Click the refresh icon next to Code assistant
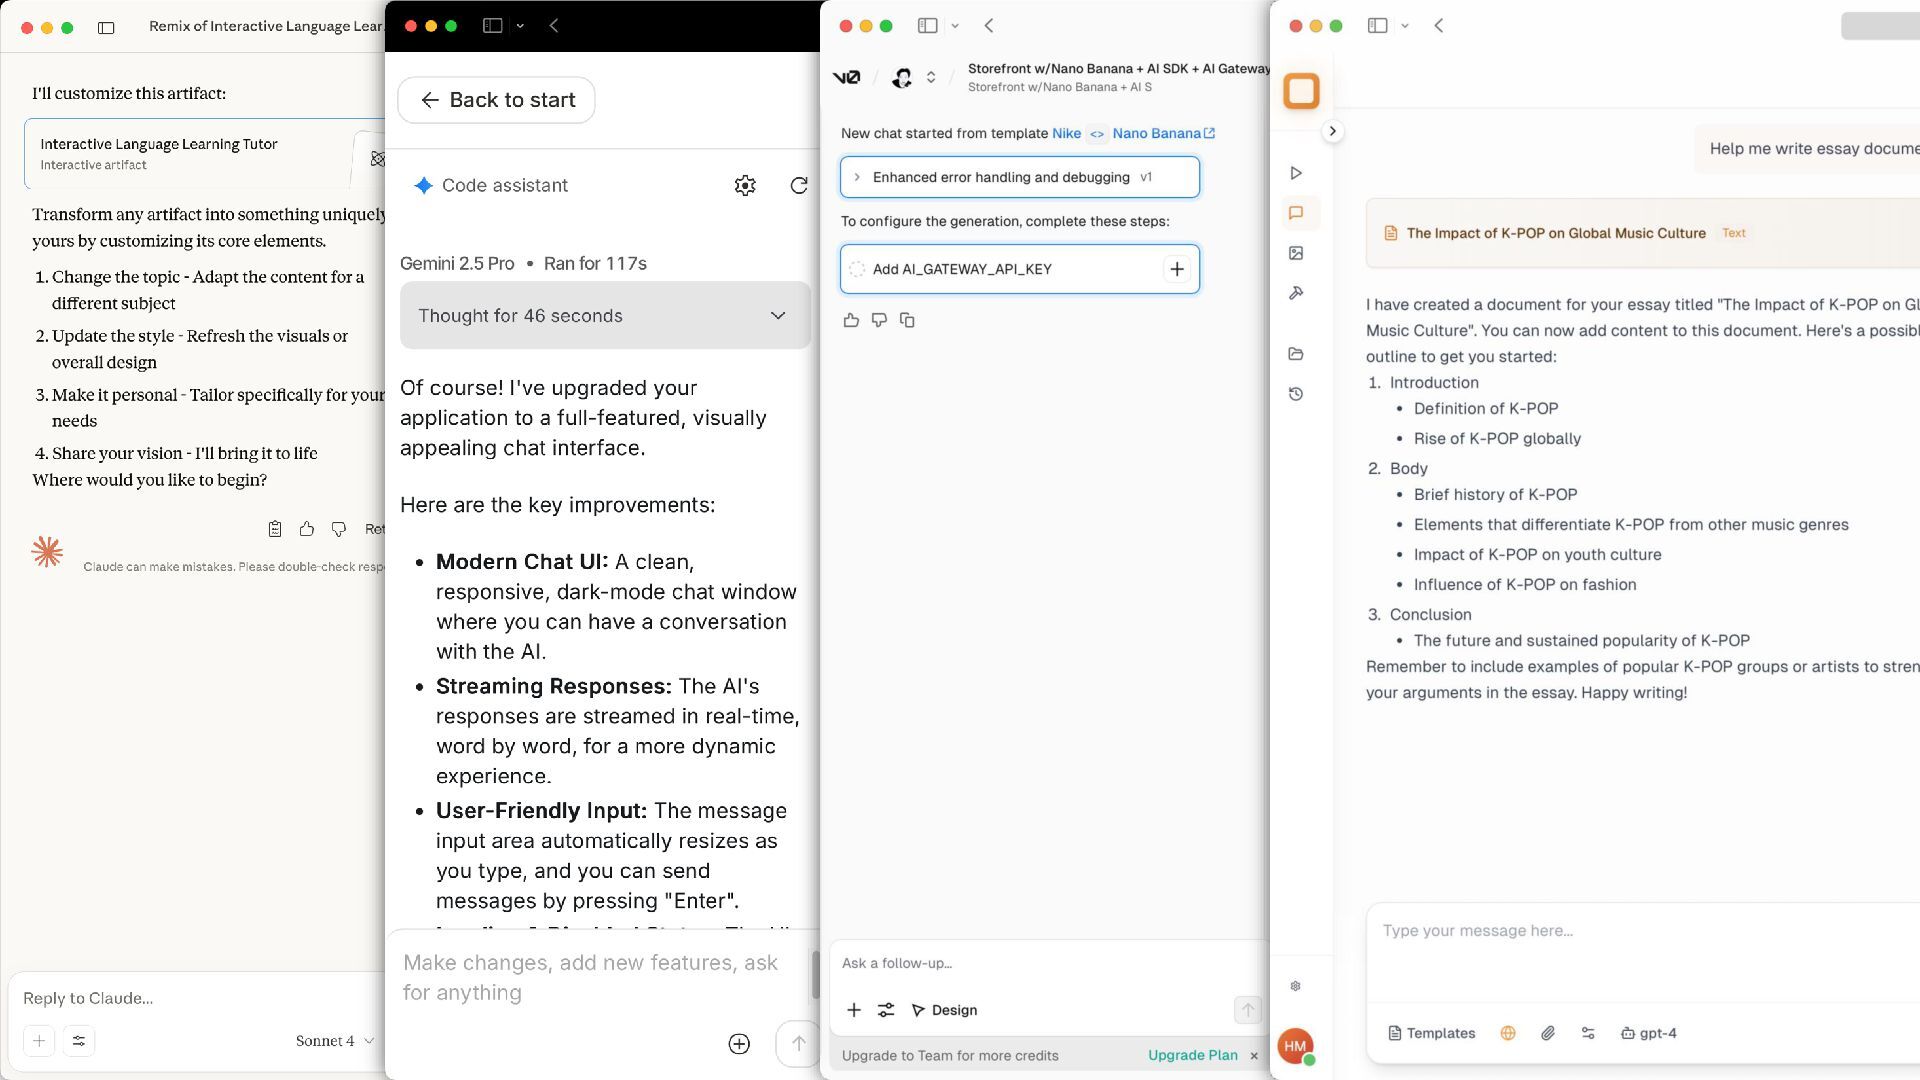 798,186
